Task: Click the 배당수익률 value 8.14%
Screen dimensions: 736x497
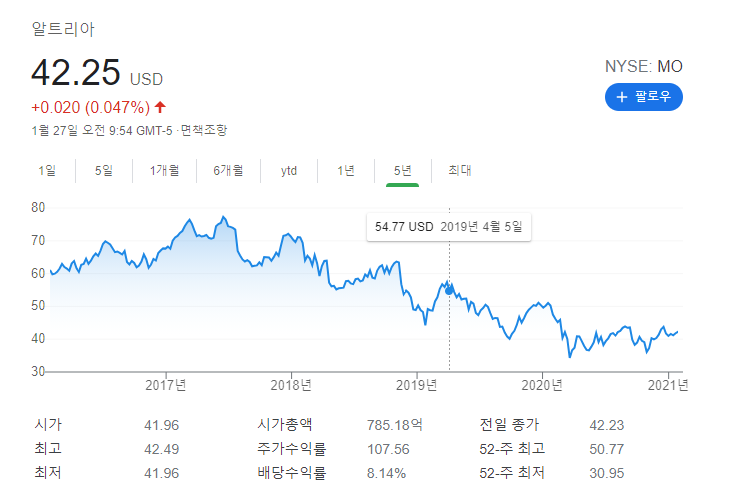Action: click(386, 473)
